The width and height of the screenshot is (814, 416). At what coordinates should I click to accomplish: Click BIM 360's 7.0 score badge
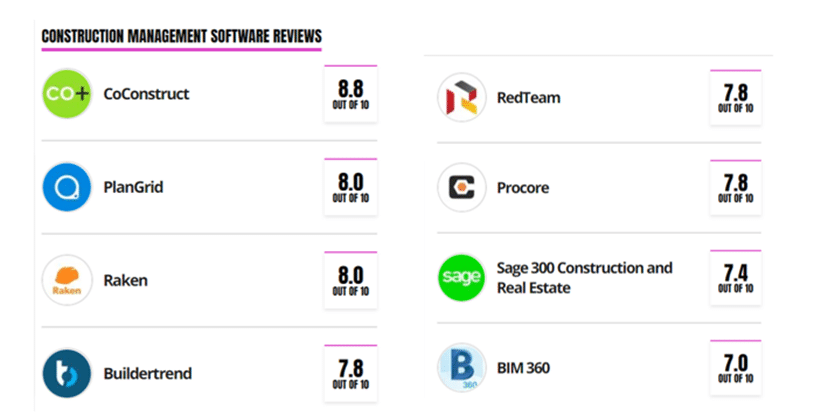pyautogui.click(x=736, y=368)
